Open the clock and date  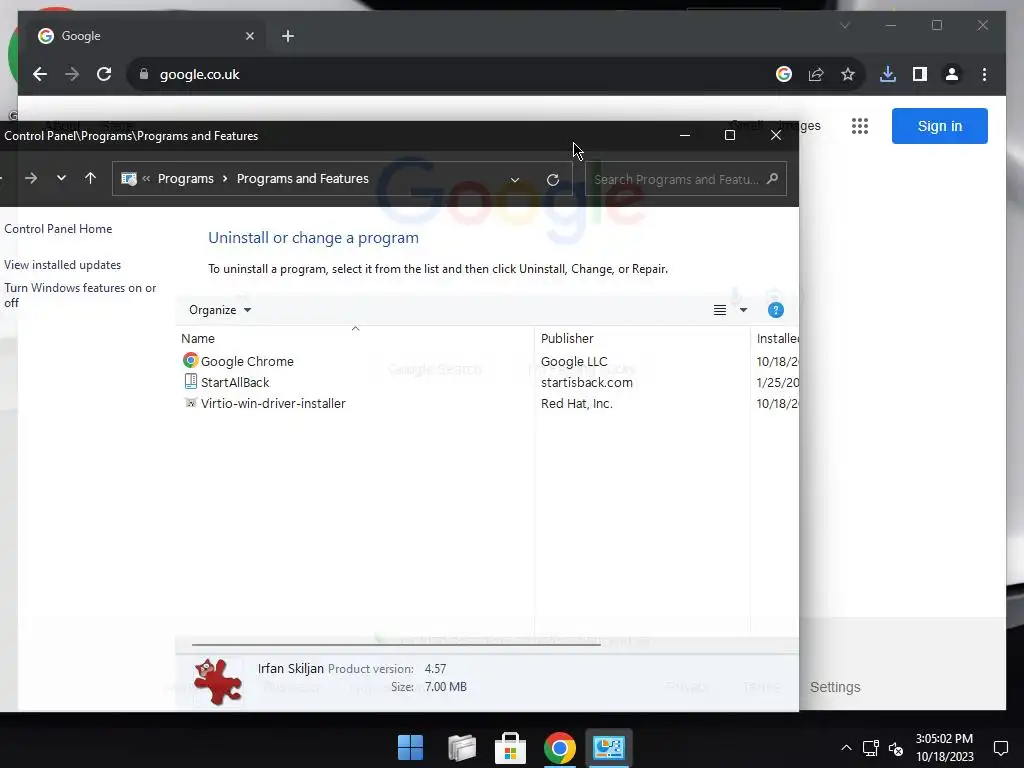(944, 748)
